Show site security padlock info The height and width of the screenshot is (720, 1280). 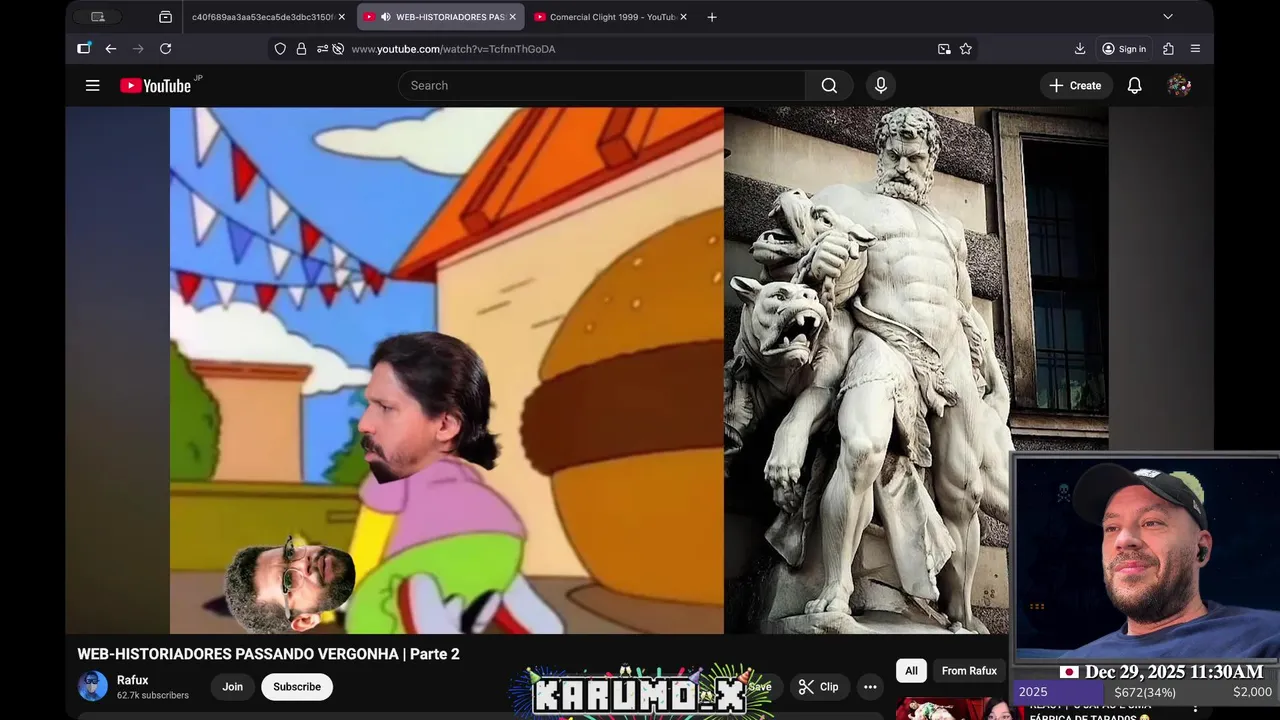(301, 49)
